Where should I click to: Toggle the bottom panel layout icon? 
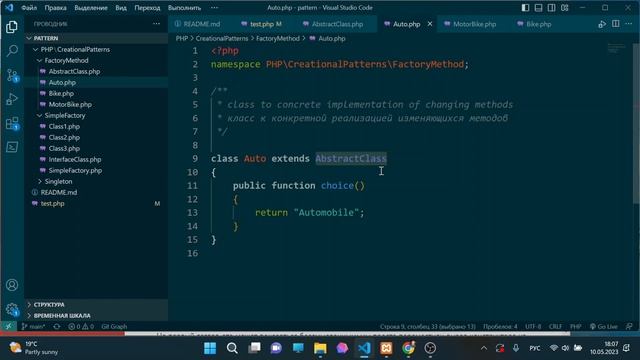[538, 8]
